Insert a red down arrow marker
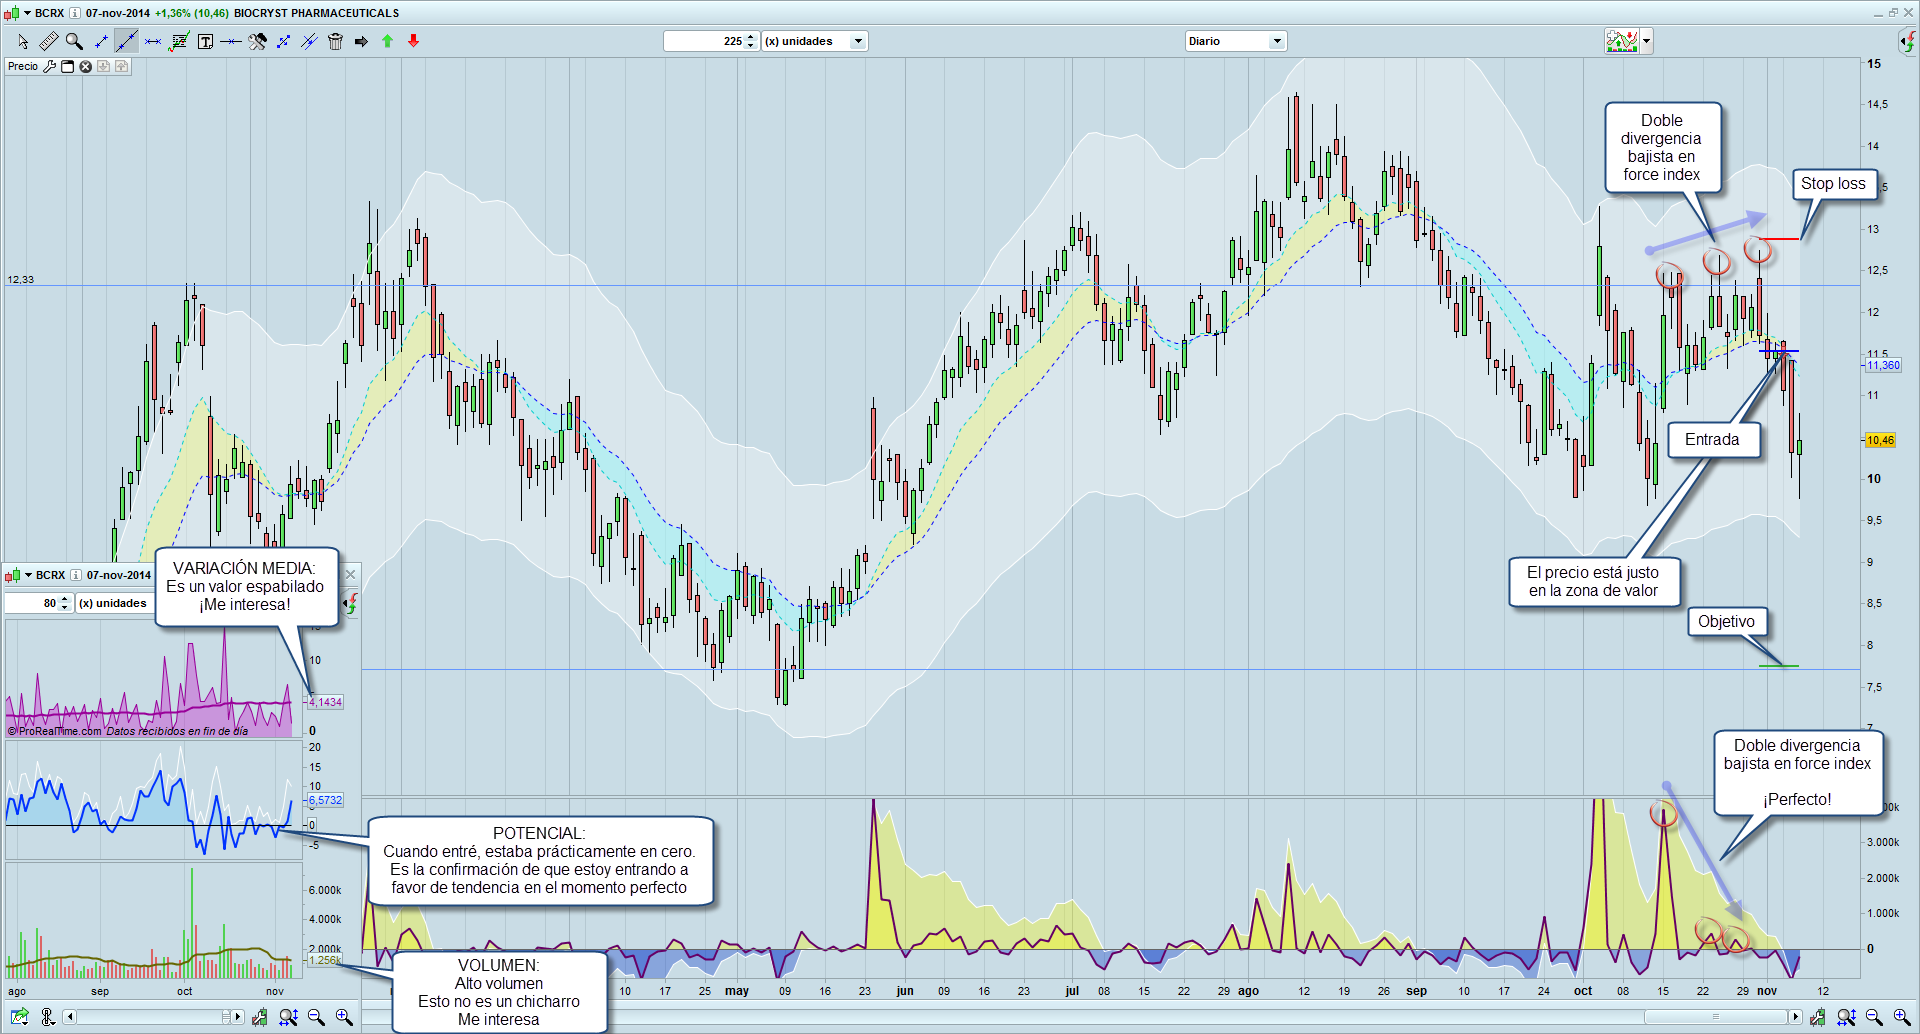Image resolution: width=1920 pixels, height=1034 pixels. coord(413,41)
